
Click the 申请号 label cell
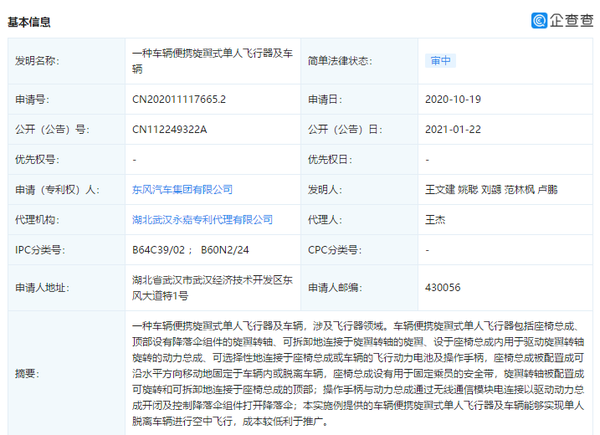[67, 99]
